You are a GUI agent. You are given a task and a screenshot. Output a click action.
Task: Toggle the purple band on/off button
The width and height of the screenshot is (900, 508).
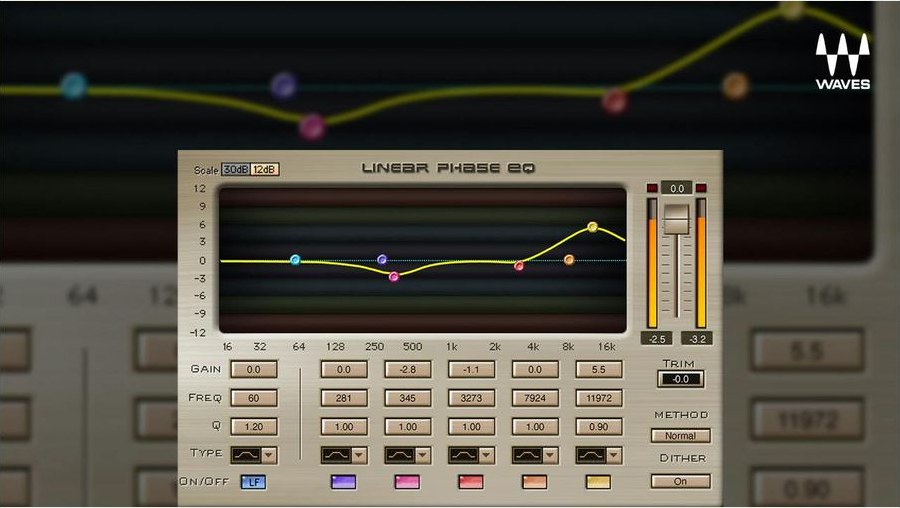tap(343, 482)
